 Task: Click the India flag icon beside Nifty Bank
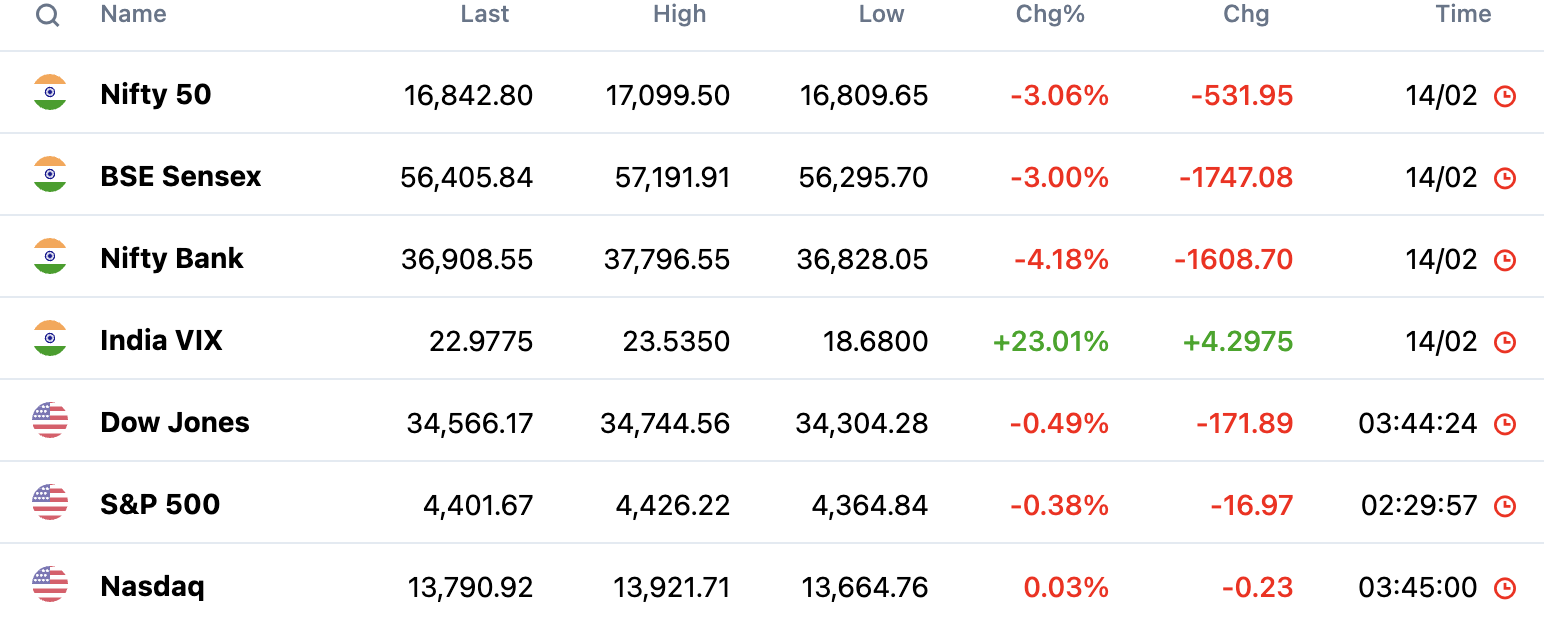point(50,256)
